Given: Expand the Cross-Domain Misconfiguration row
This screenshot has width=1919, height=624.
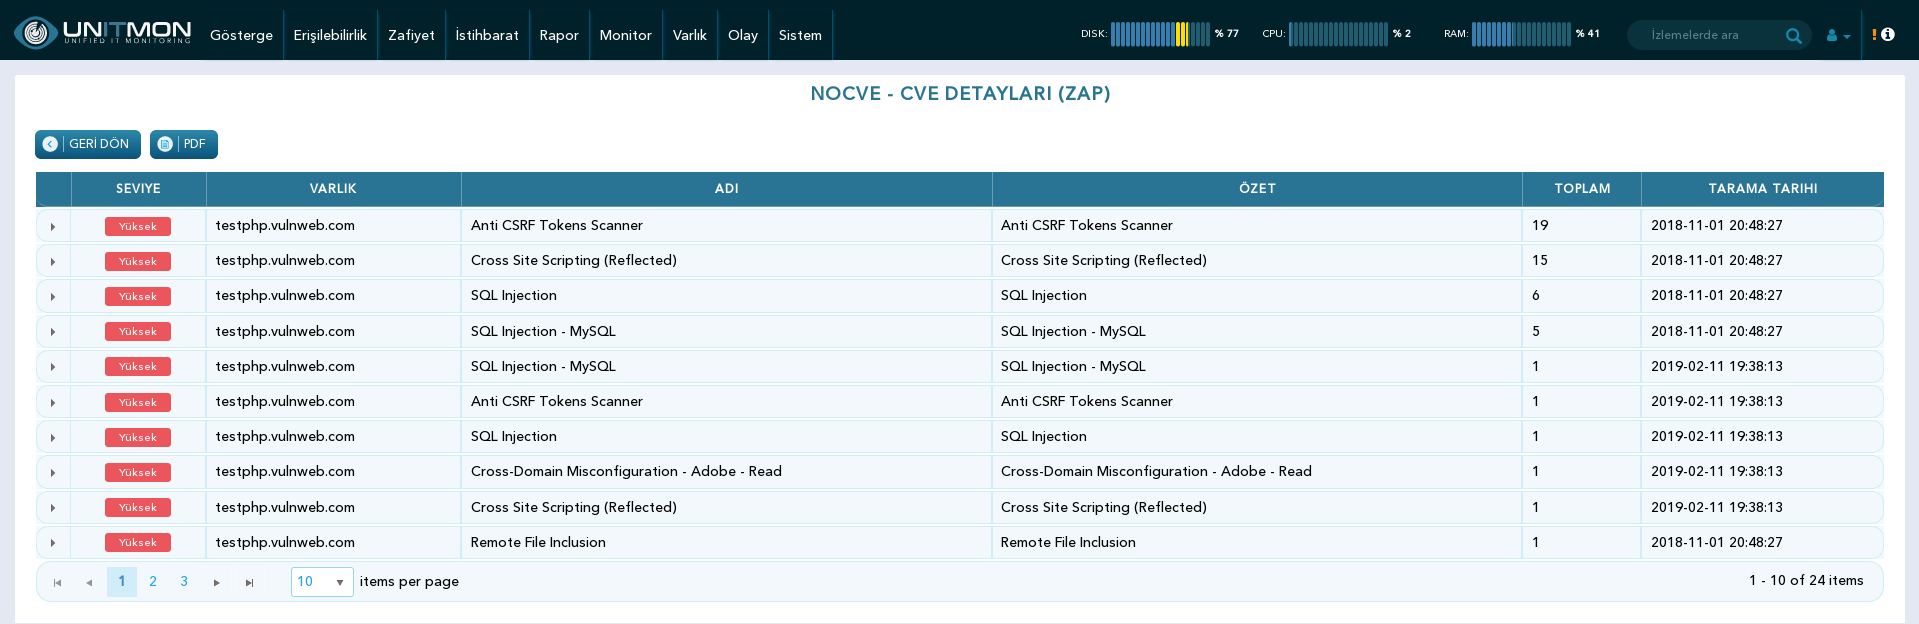Looking at the screenshot, I should click(53, 472).
